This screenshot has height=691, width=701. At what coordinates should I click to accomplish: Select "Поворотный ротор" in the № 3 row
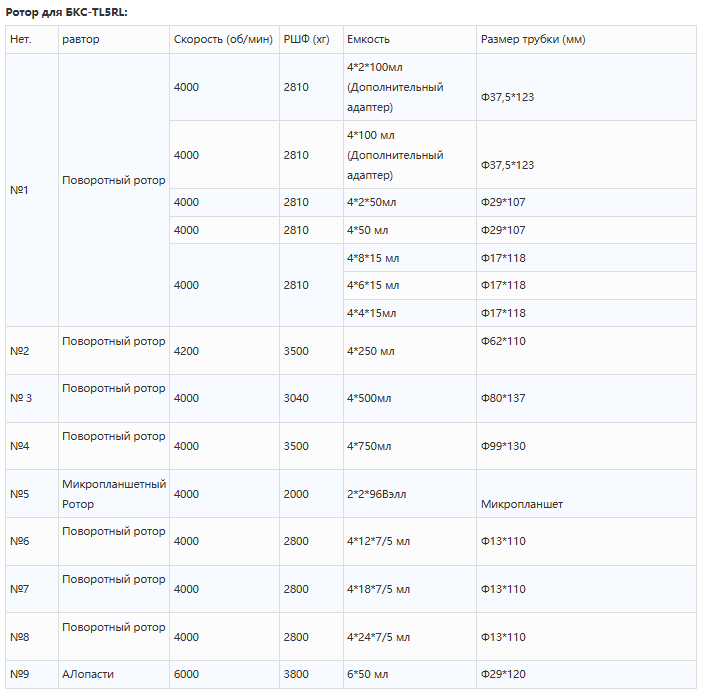[x=114, y=388]
